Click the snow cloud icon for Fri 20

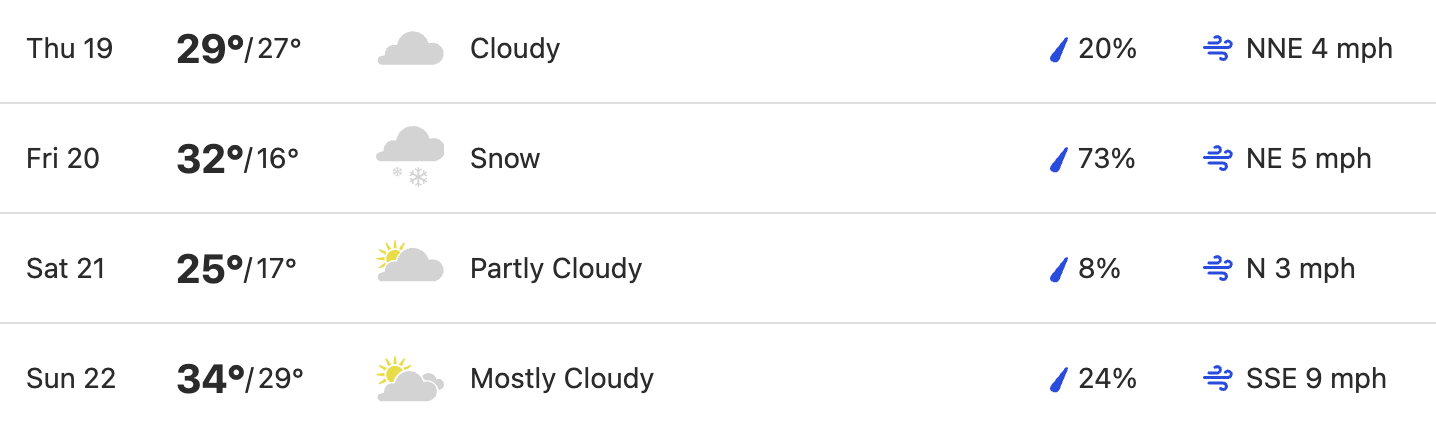(x=410, y=156)
